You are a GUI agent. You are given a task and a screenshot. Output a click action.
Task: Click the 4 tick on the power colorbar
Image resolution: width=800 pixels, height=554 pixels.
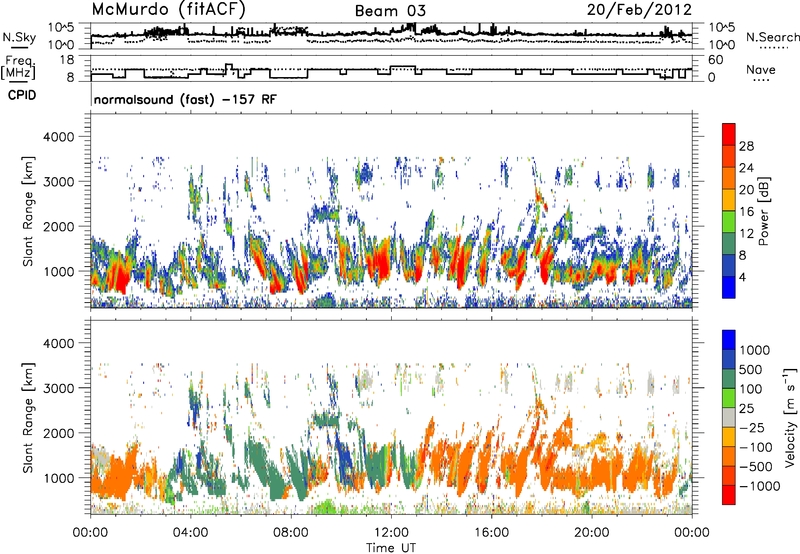[742, 277]
